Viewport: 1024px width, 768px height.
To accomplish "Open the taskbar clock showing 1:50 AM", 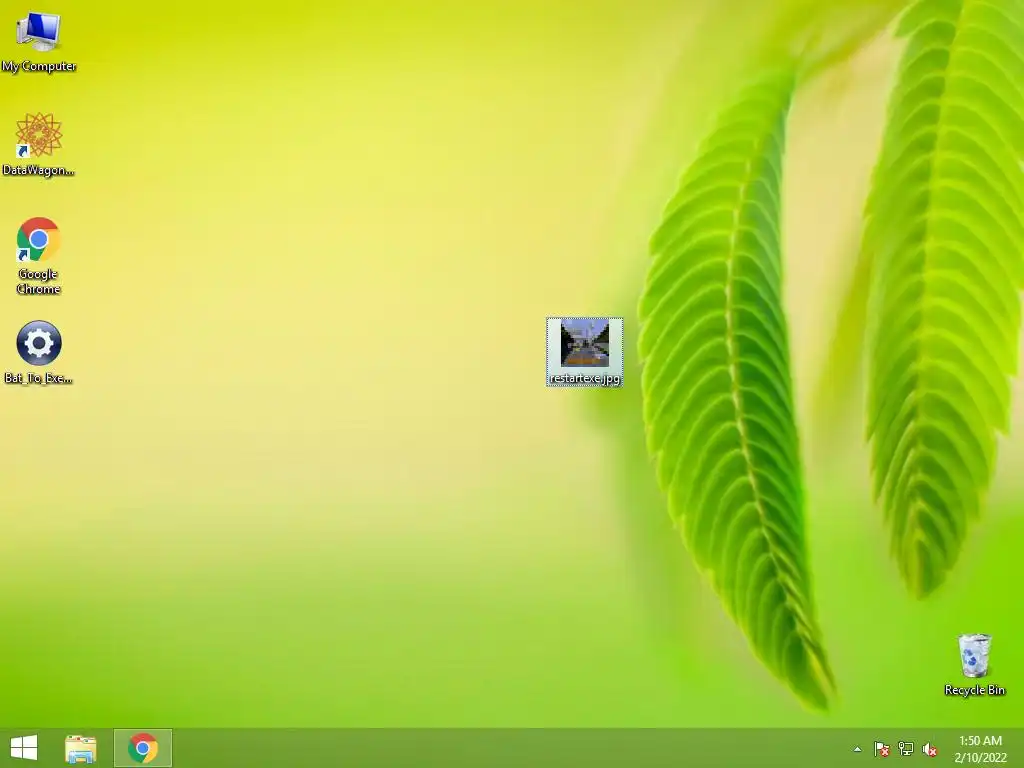I will [980, 749].
